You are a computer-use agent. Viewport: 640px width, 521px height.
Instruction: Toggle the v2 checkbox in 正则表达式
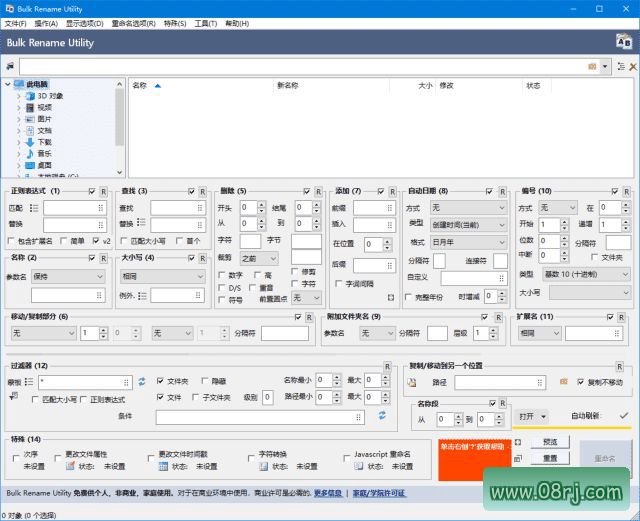tap(96, 241)
